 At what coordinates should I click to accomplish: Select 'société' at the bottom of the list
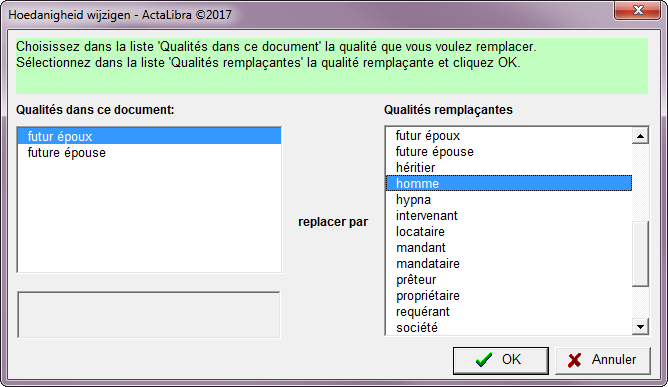tap(509, 327)
